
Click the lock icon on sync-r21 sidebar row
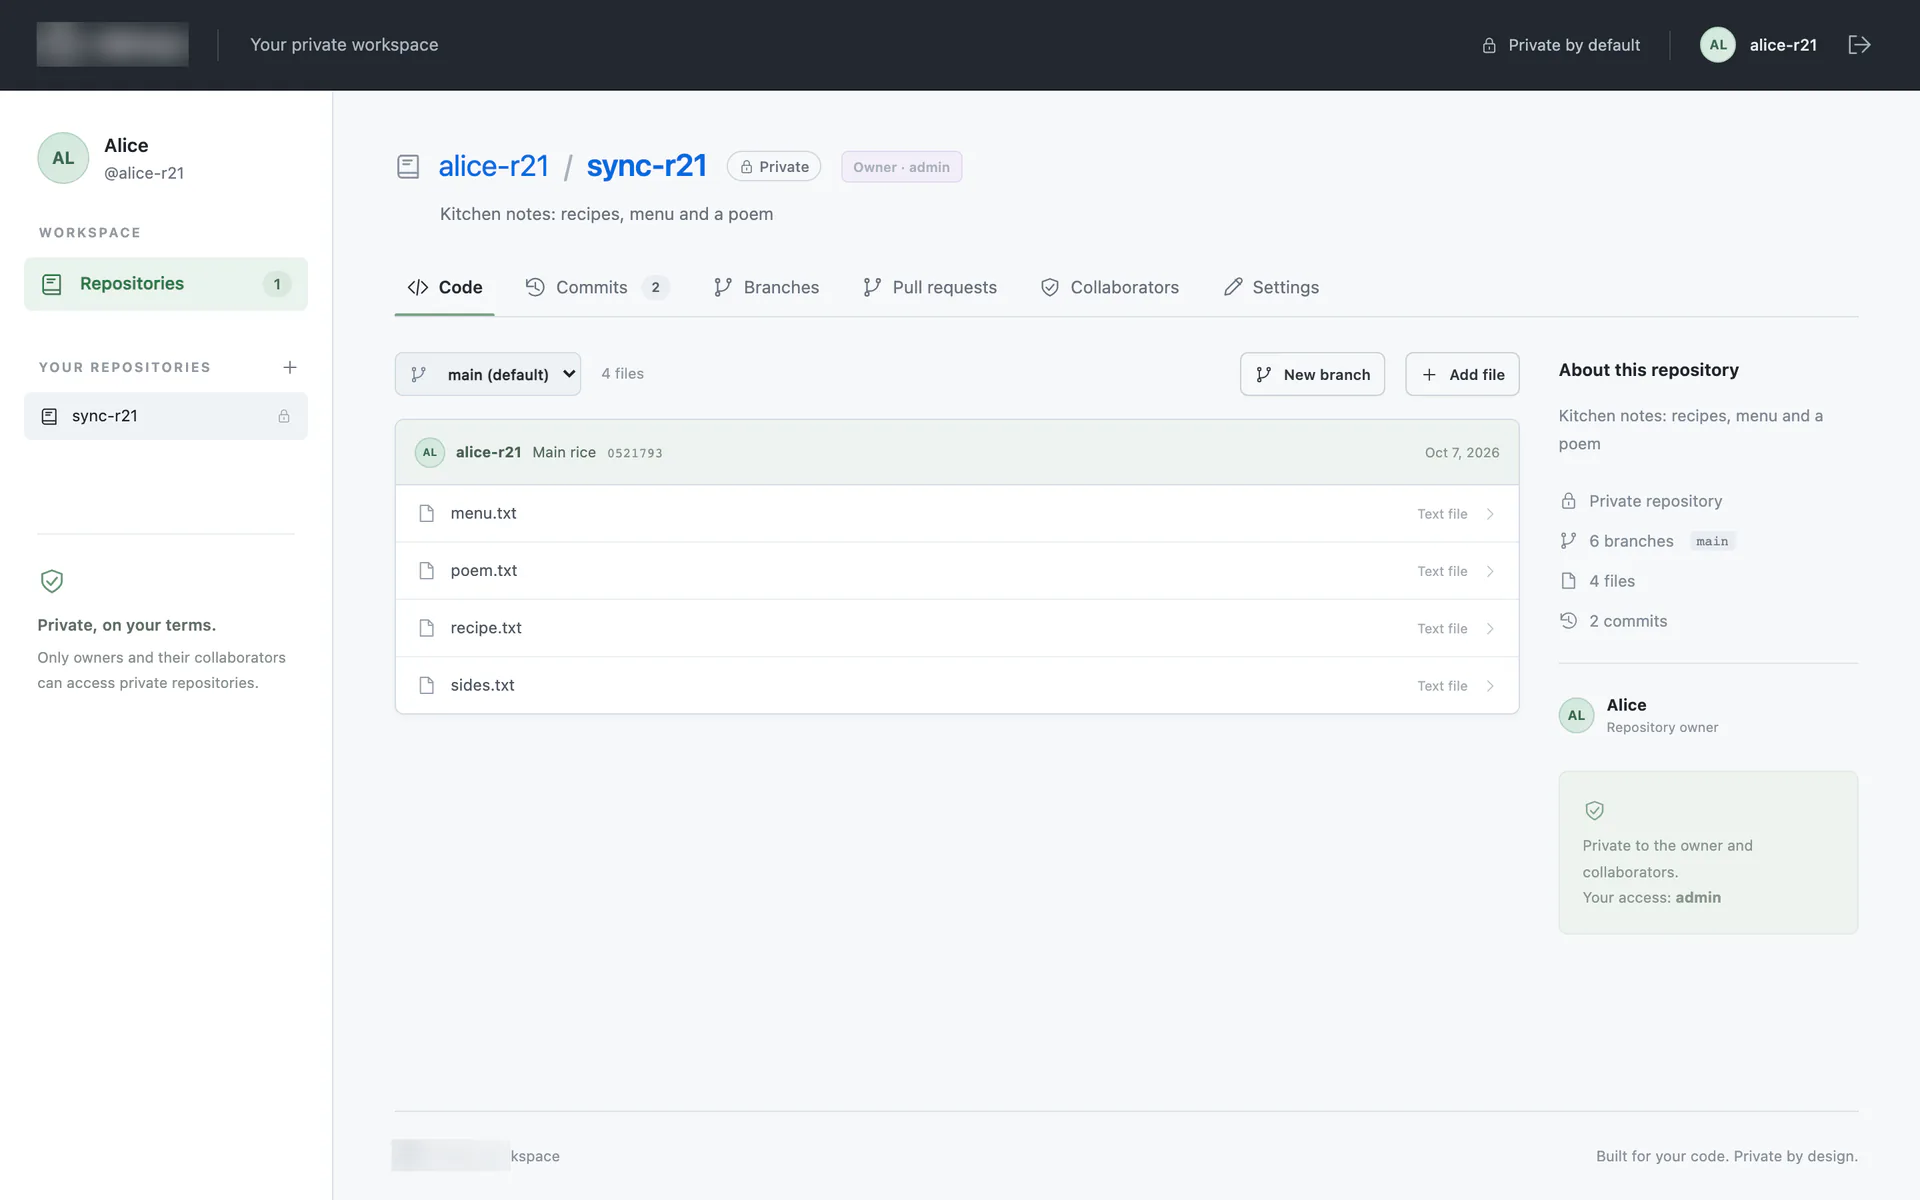[284, 416]
